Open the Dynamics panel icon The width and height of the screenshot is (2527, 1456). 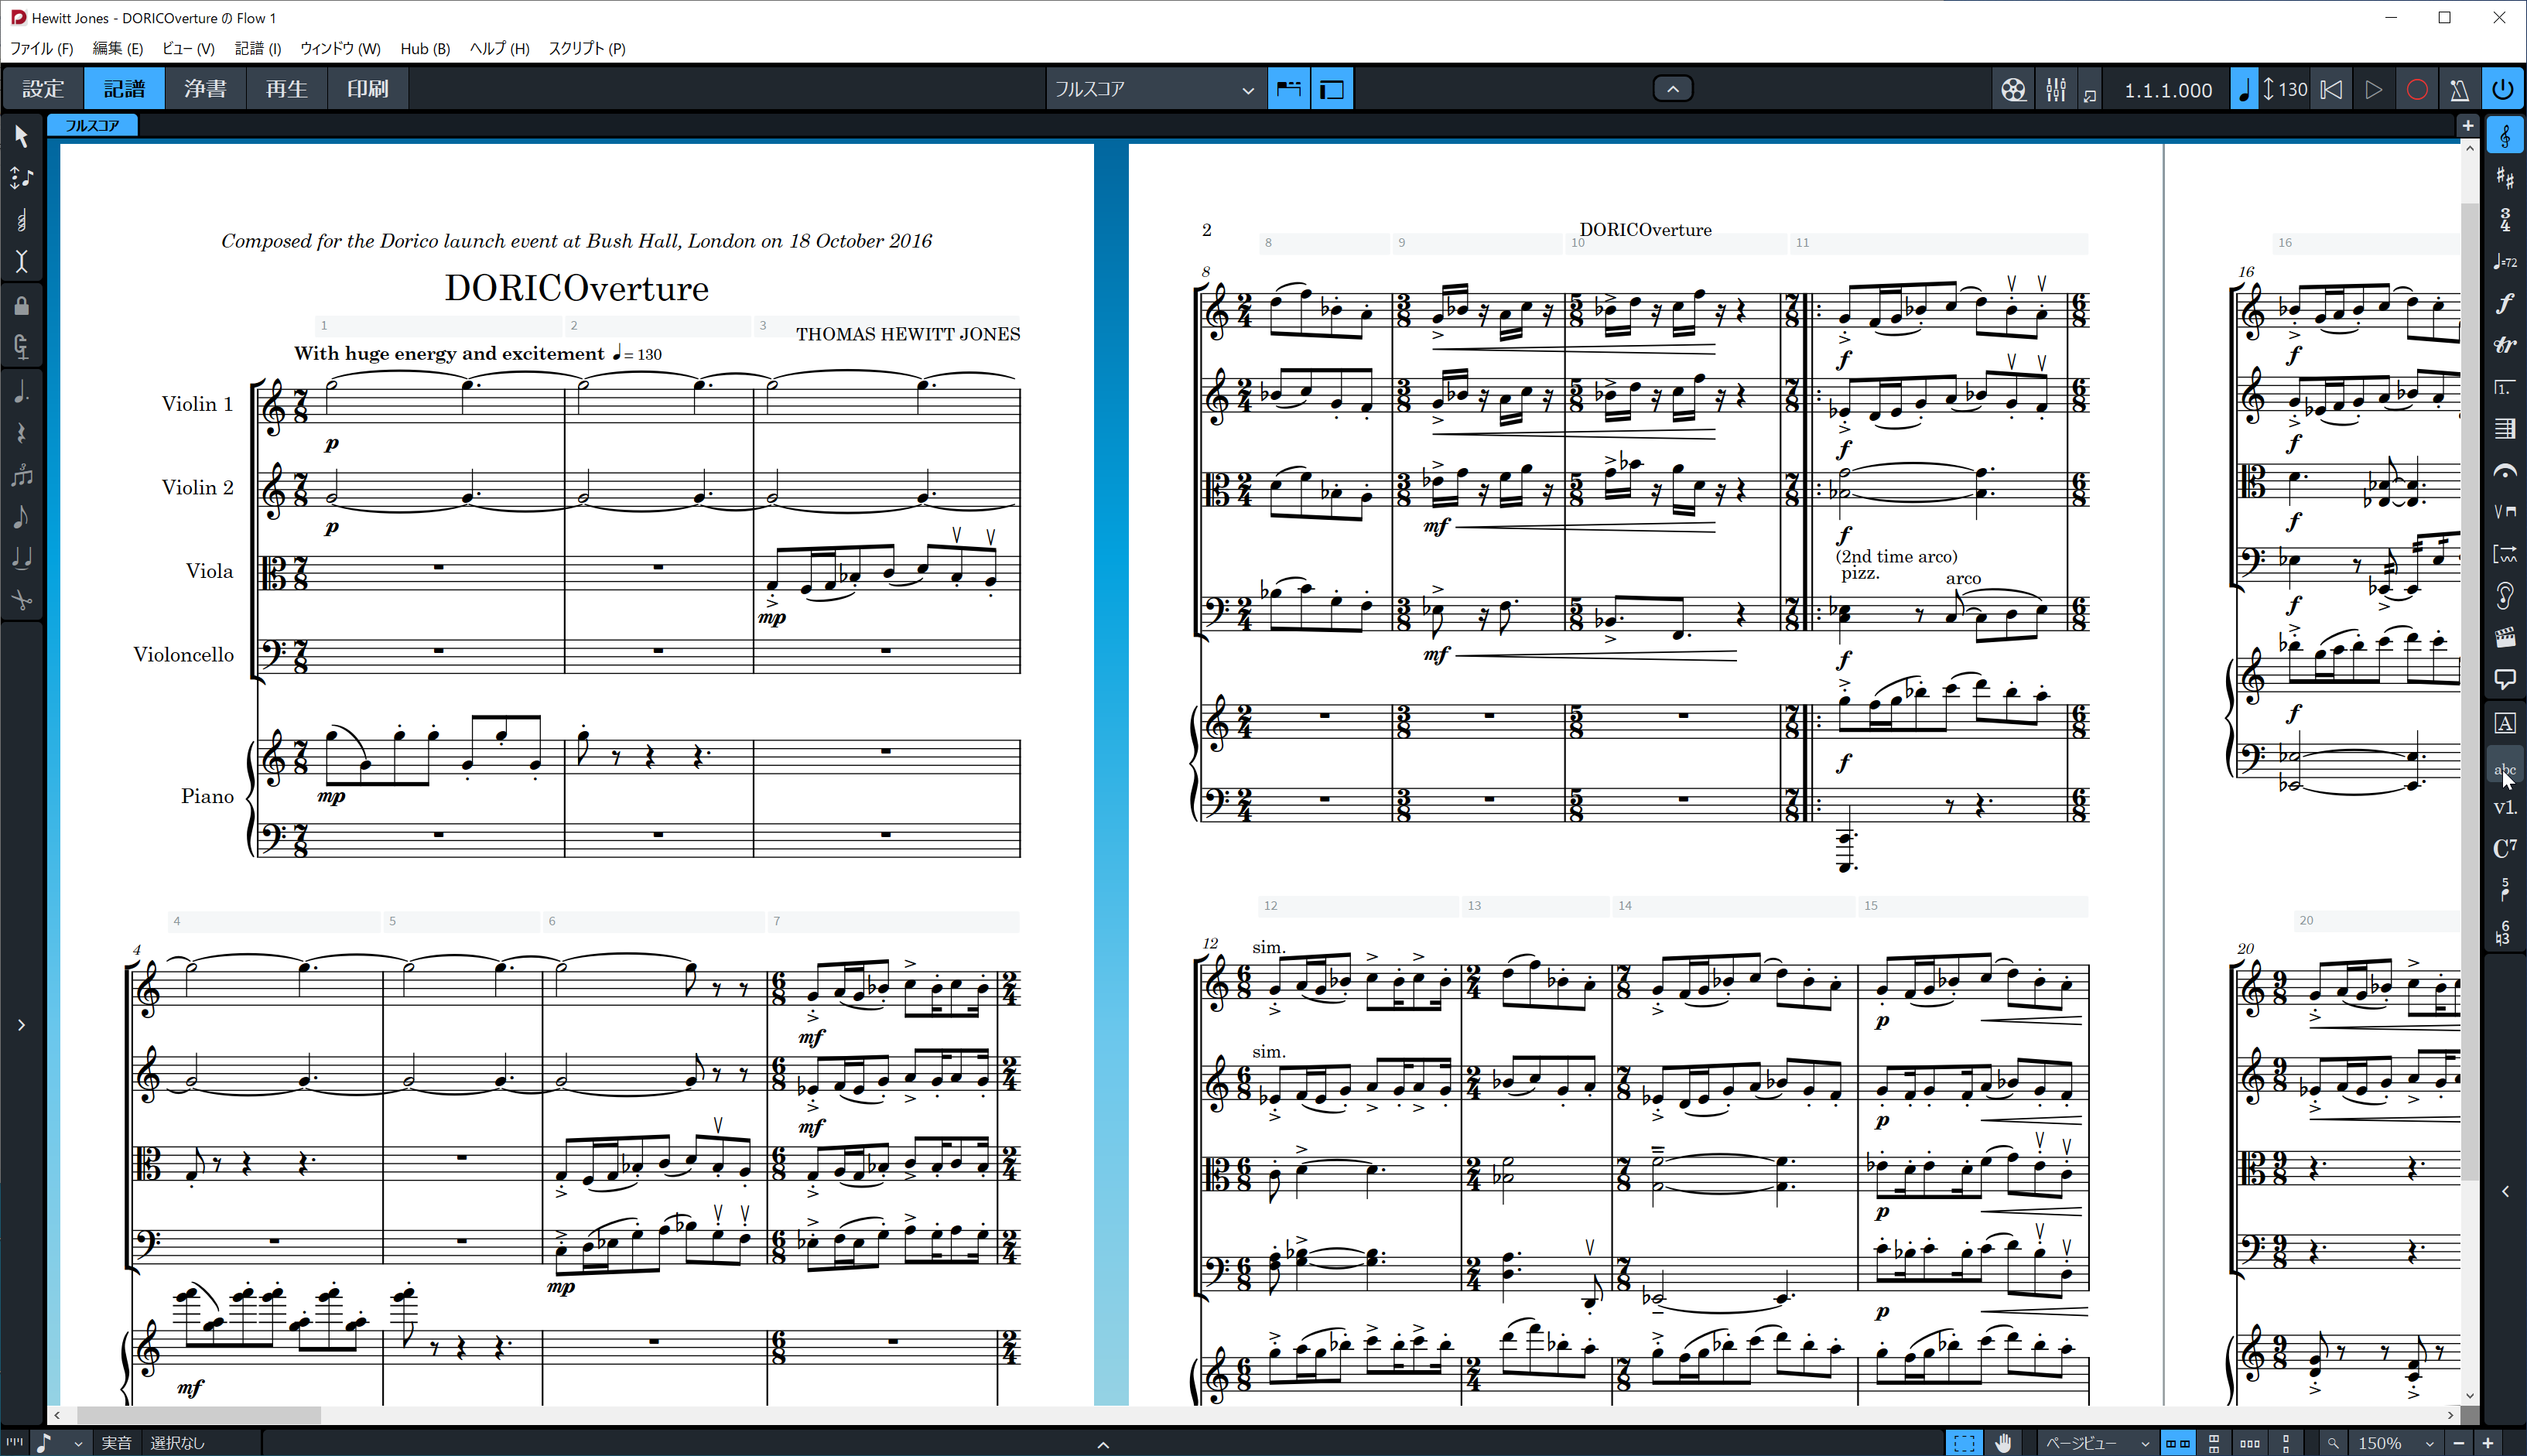click(2504, 303)
